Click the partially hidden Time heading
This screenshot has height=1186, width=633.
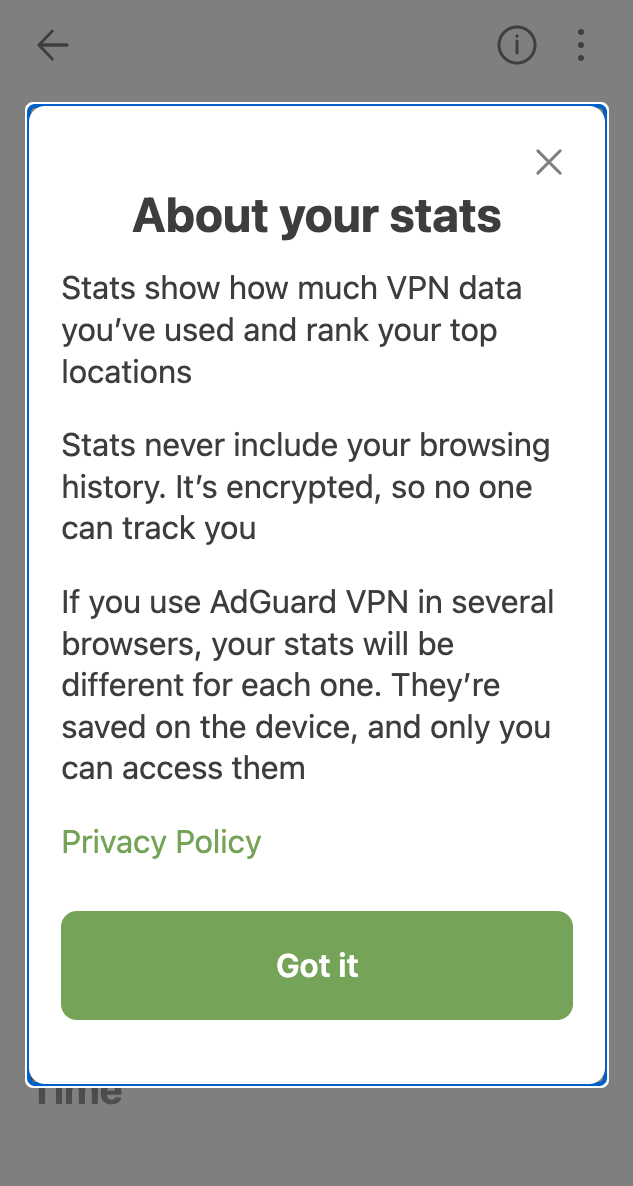click(x=78, y=1094)
